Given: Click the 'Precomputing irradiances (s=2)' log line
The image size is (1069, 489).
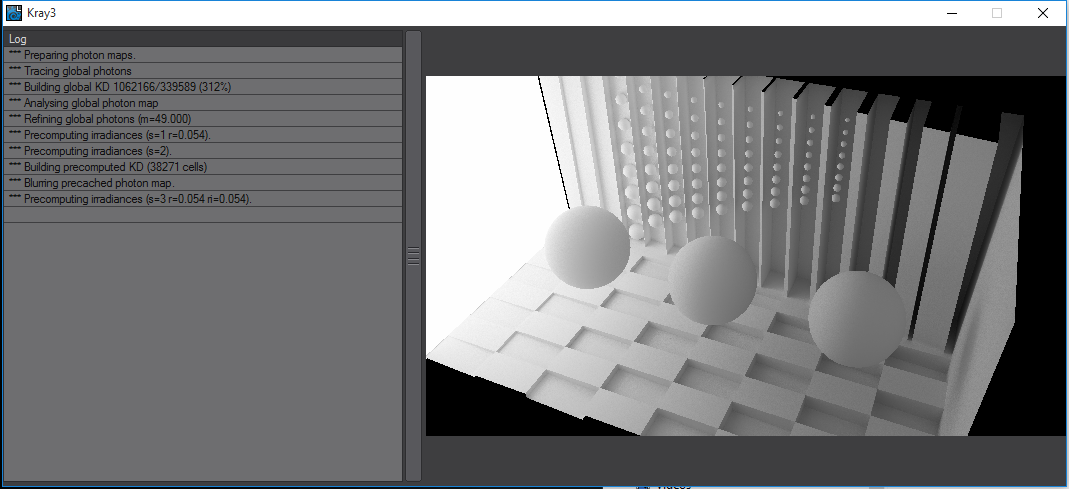Looking at the screenshot, I should click(203, 151).
